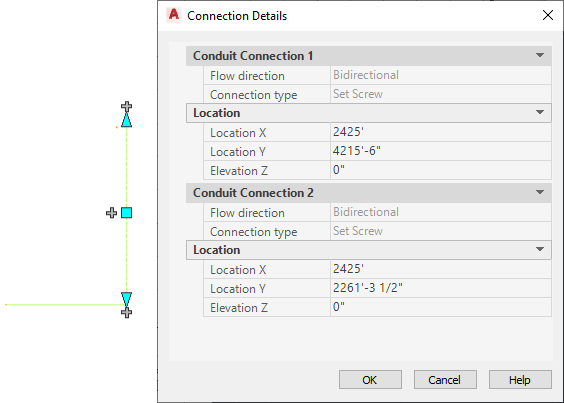Select the top cyan triangle grip on conduit
Image resolution: width=564 pixels, height=403 pixels.
point(126,120)
